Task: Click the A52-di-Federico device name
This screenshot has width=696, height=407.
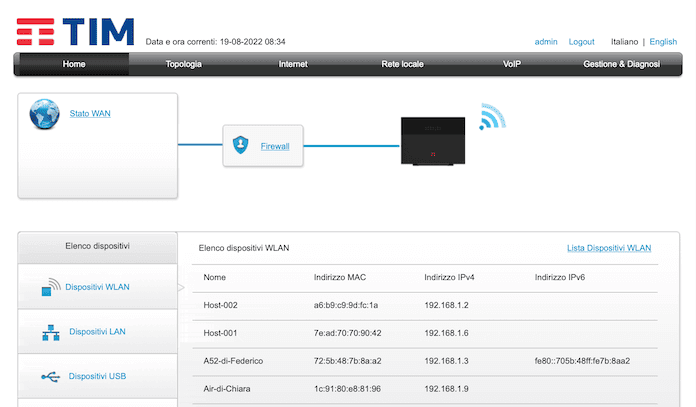Action: (x=233, y=361)
